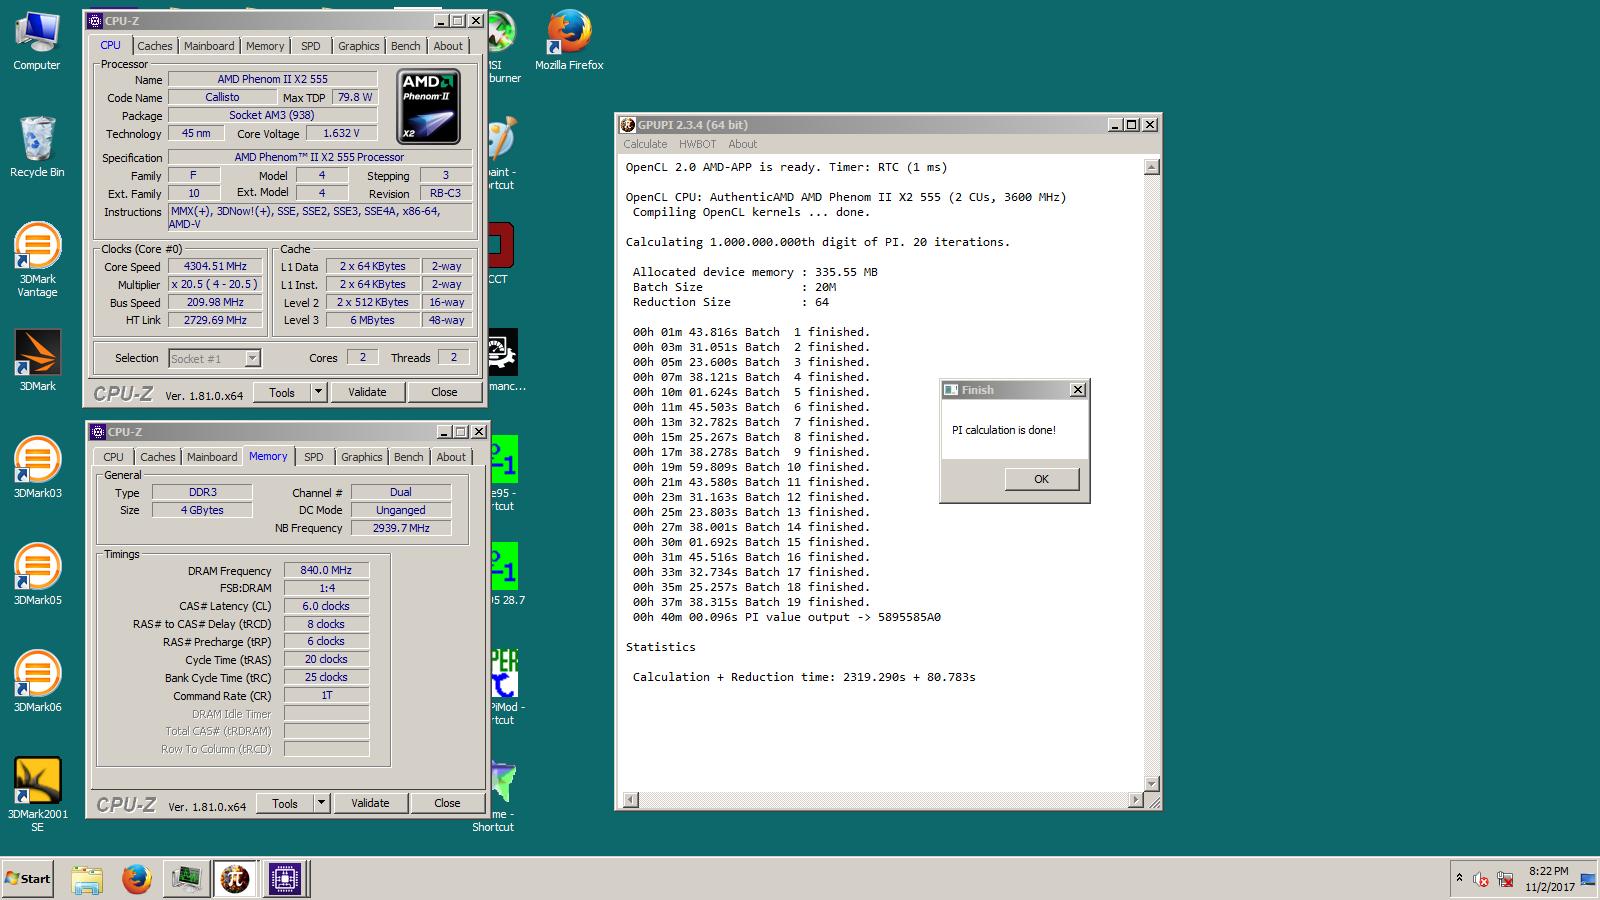This screenshot has height=900, width=1600.
Task: Open the About menu in GPUPI
Action: coord(743,144)
